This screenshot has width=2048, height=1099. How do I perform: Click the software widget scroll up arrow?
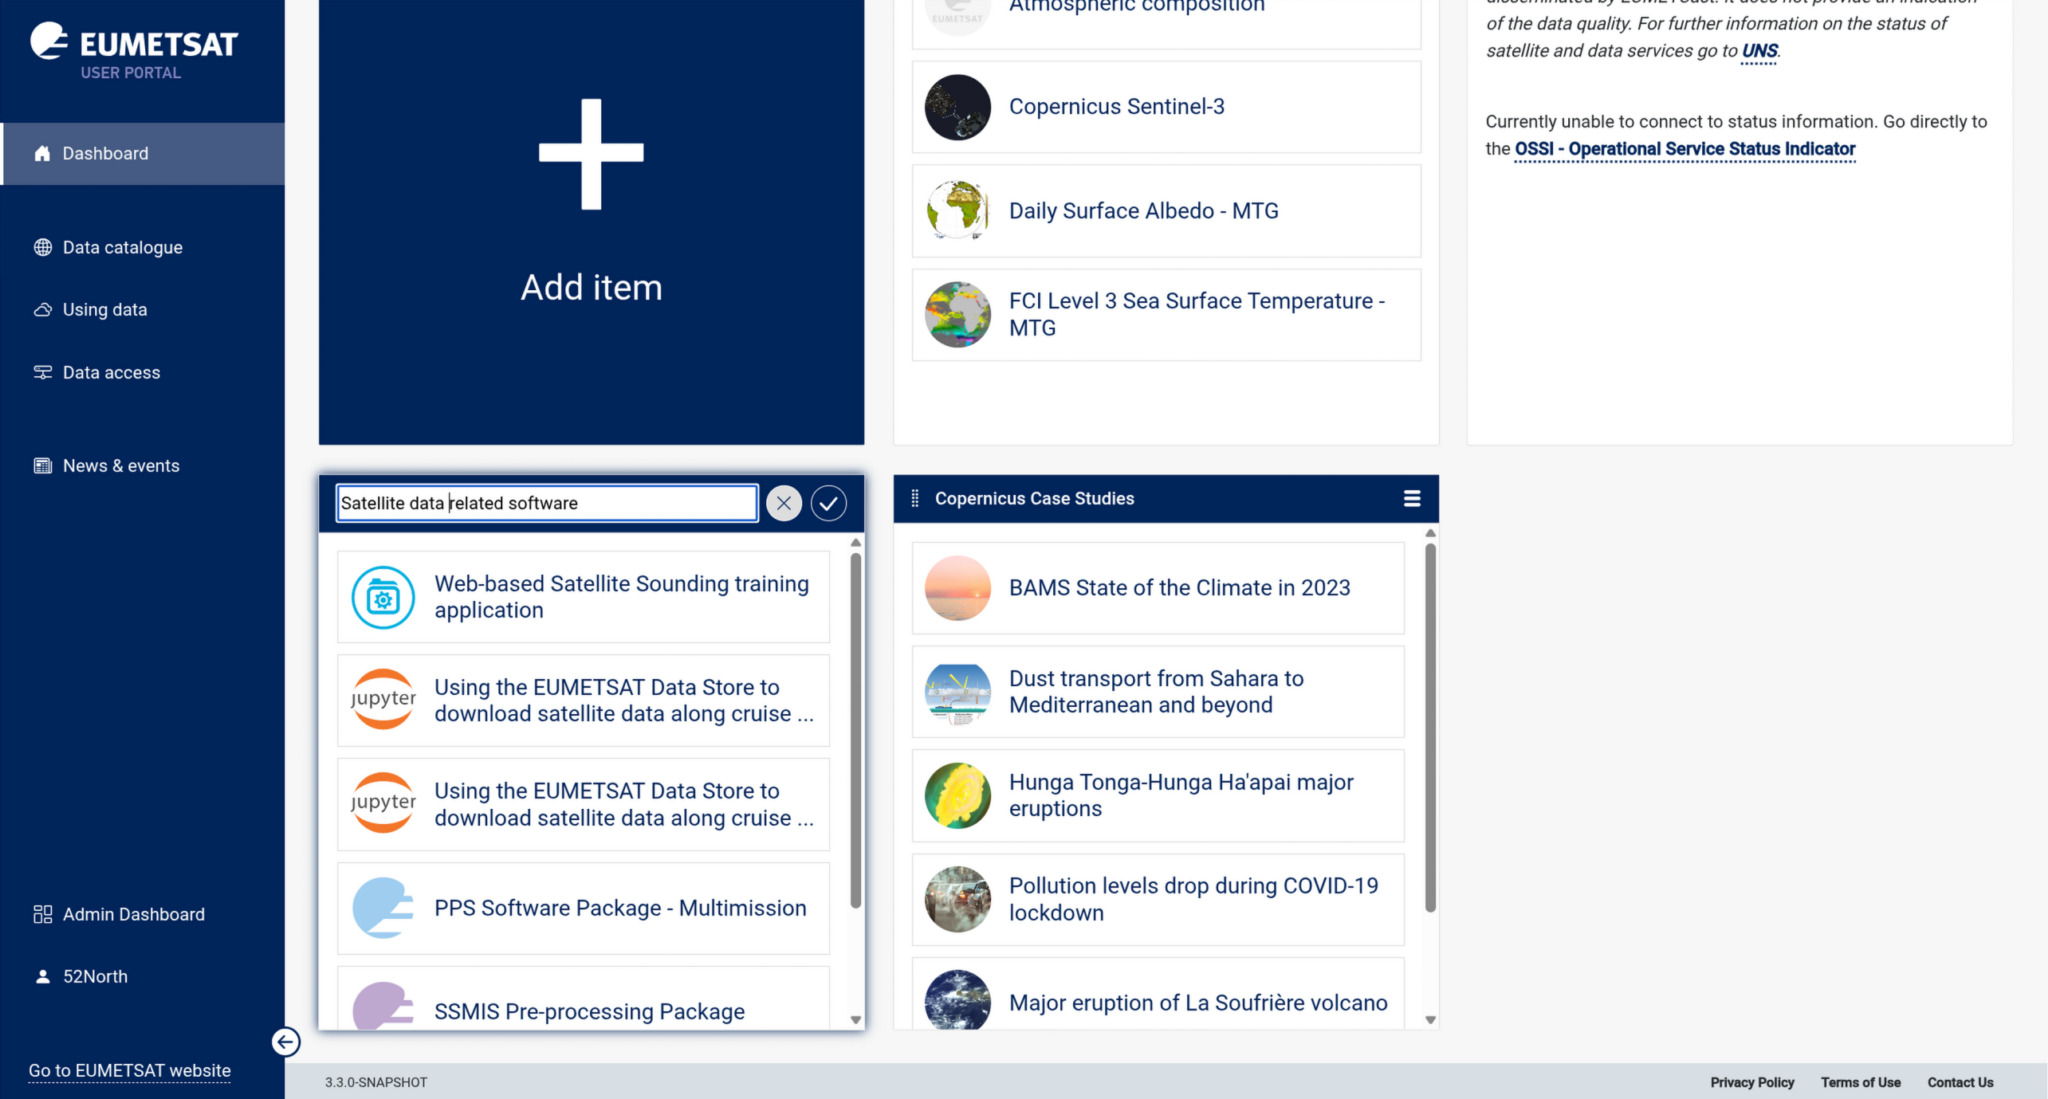coord(856,543)
